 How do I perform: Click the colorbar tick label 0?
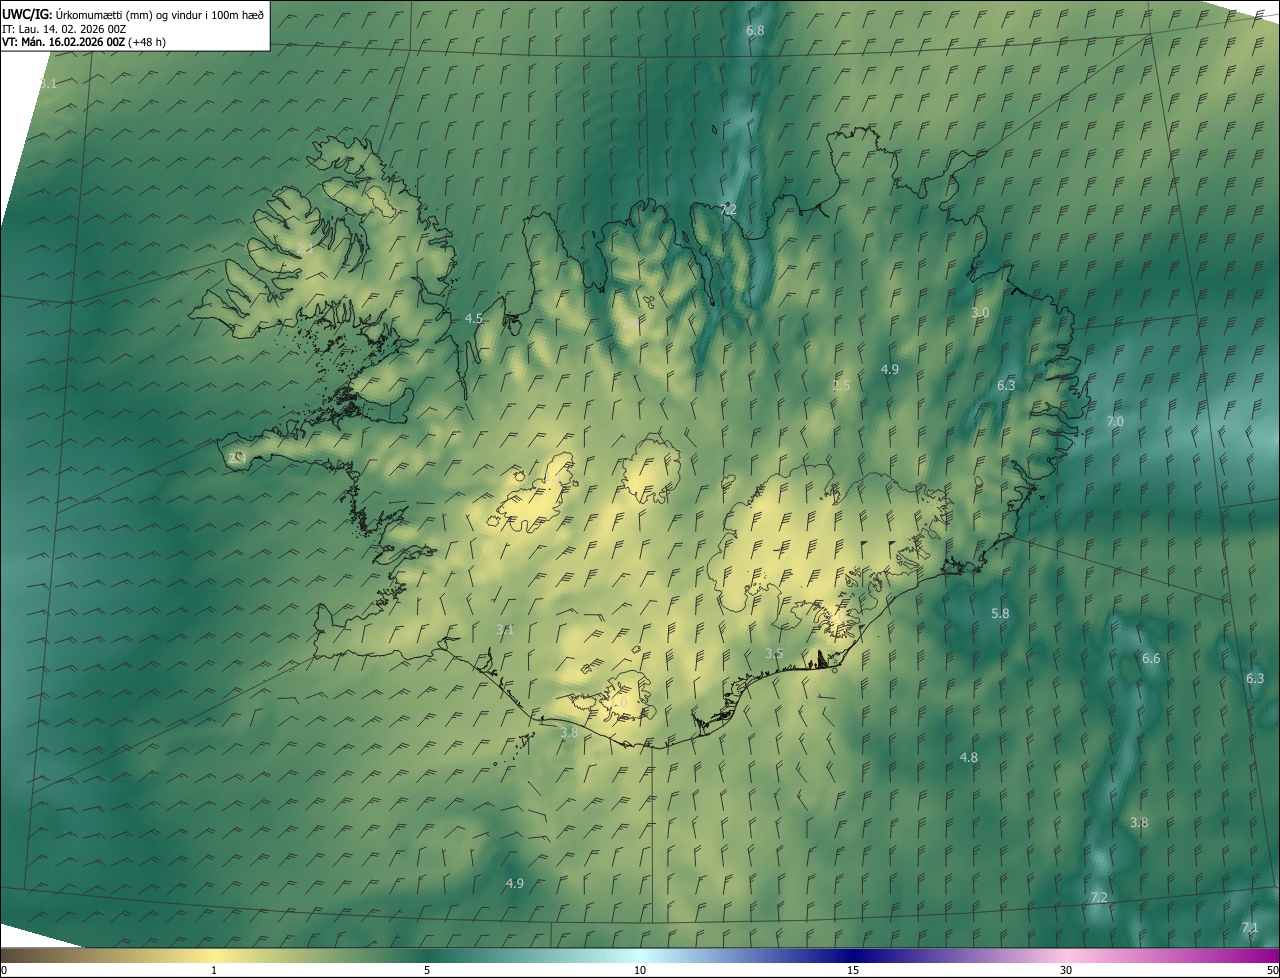point(4,971)
